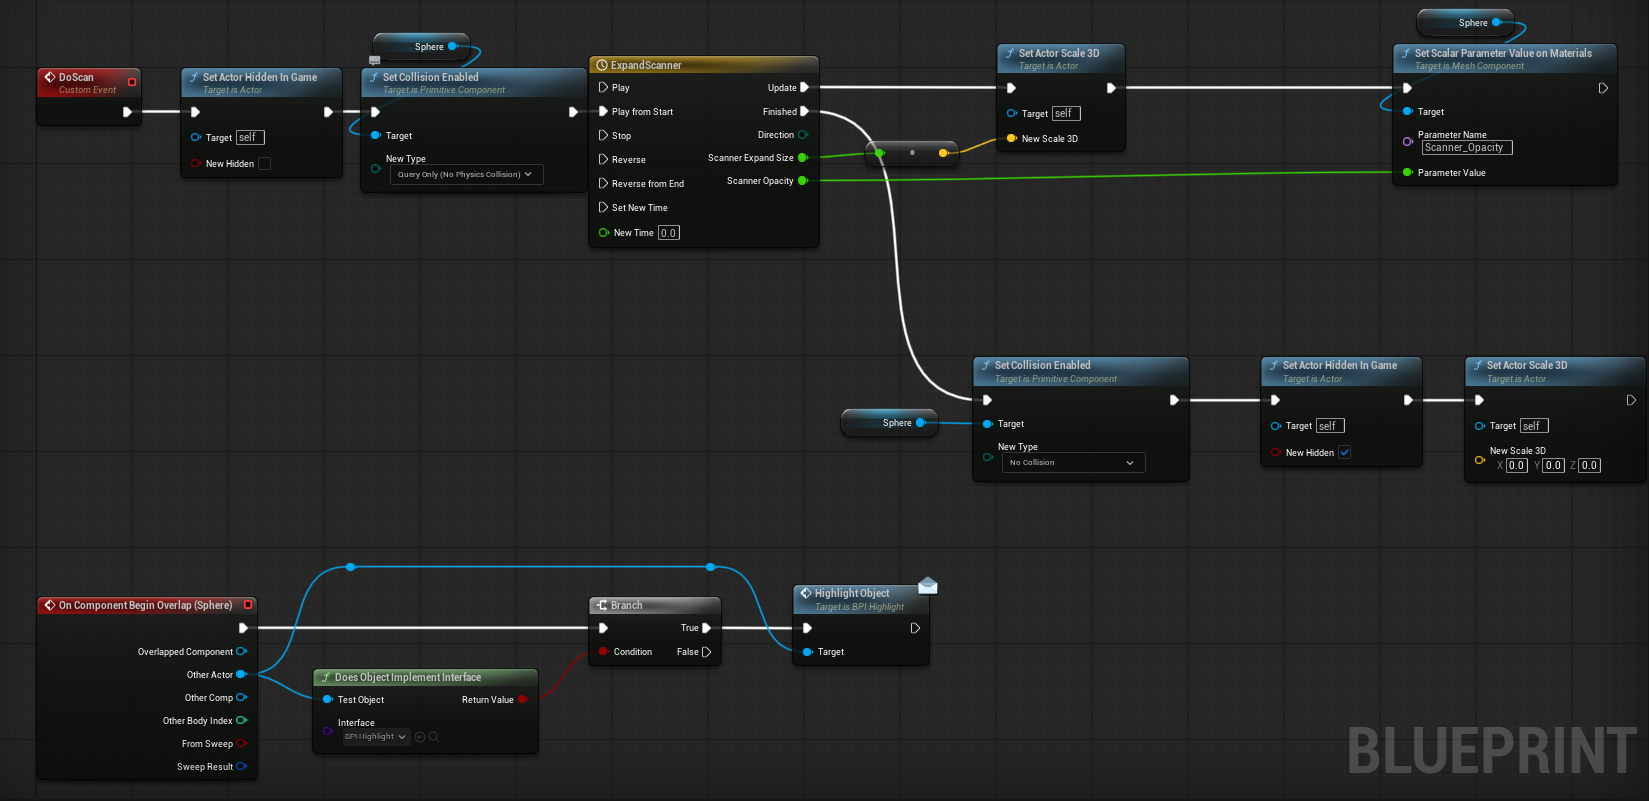The image size is (1649, 801).
Task: Click the Y value field of New Scale 3D
Action: (x=1553, y=465)
